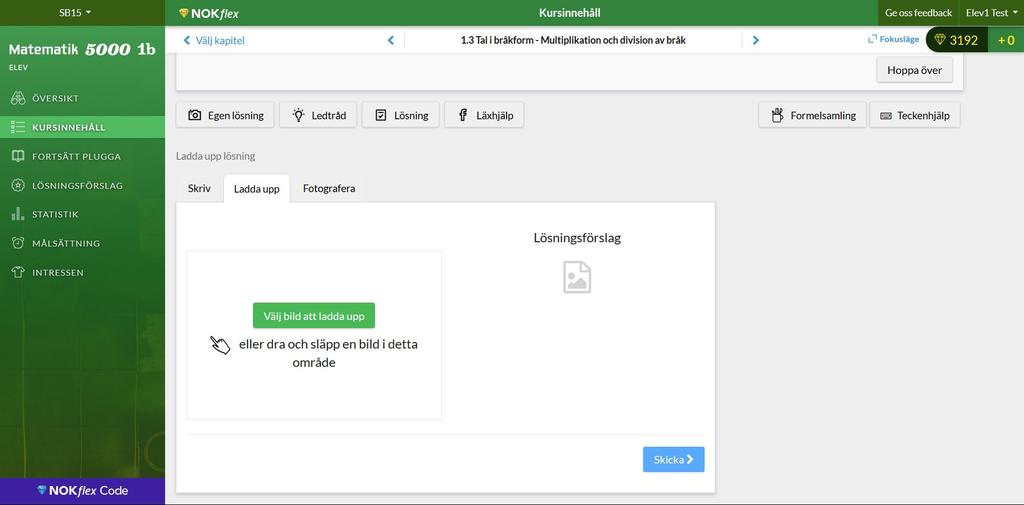The height and width of the screenshot is (505, 1024).
Task: Switch to the Fotografera tab
Action: point(329,188)
